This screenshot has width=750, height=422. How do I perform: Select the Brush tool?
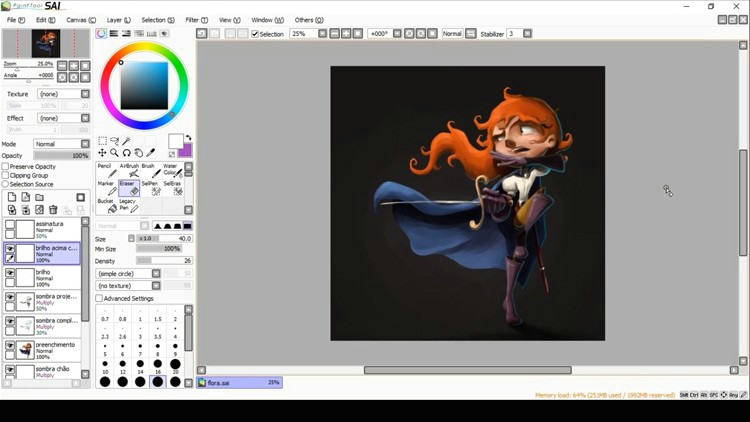[x=151, y=170]
